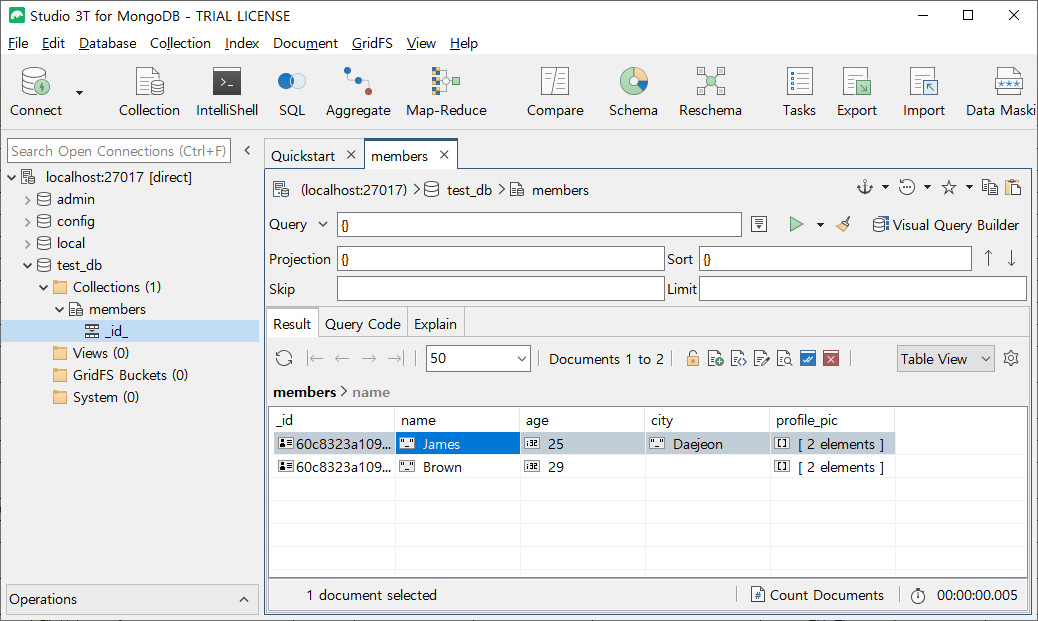The width and height of the screenshot is (1038, 621).
Task: Click the Skip input field
Action: point(500,289)
